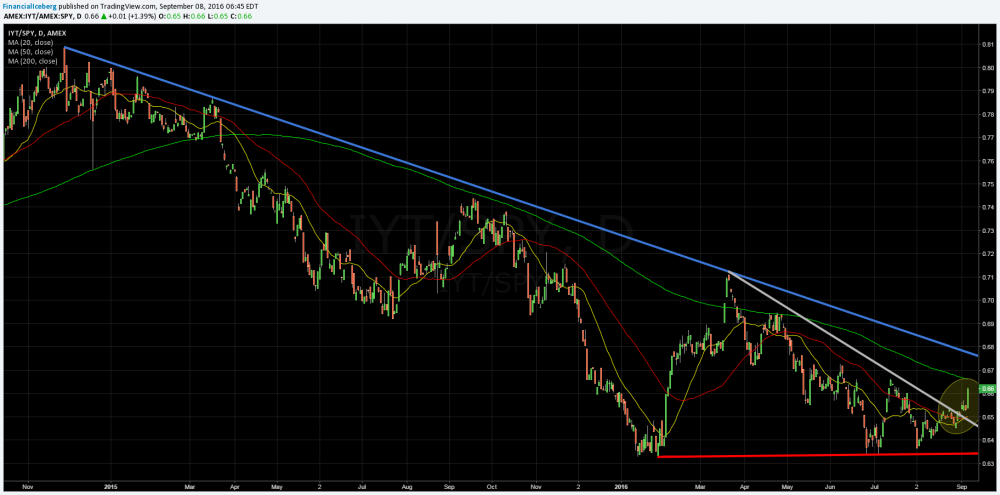Viewport: 1000px width, 495px height.
Task: Select the IYT/SPY, D, AMEX legend title
Action: coord(36,32)
